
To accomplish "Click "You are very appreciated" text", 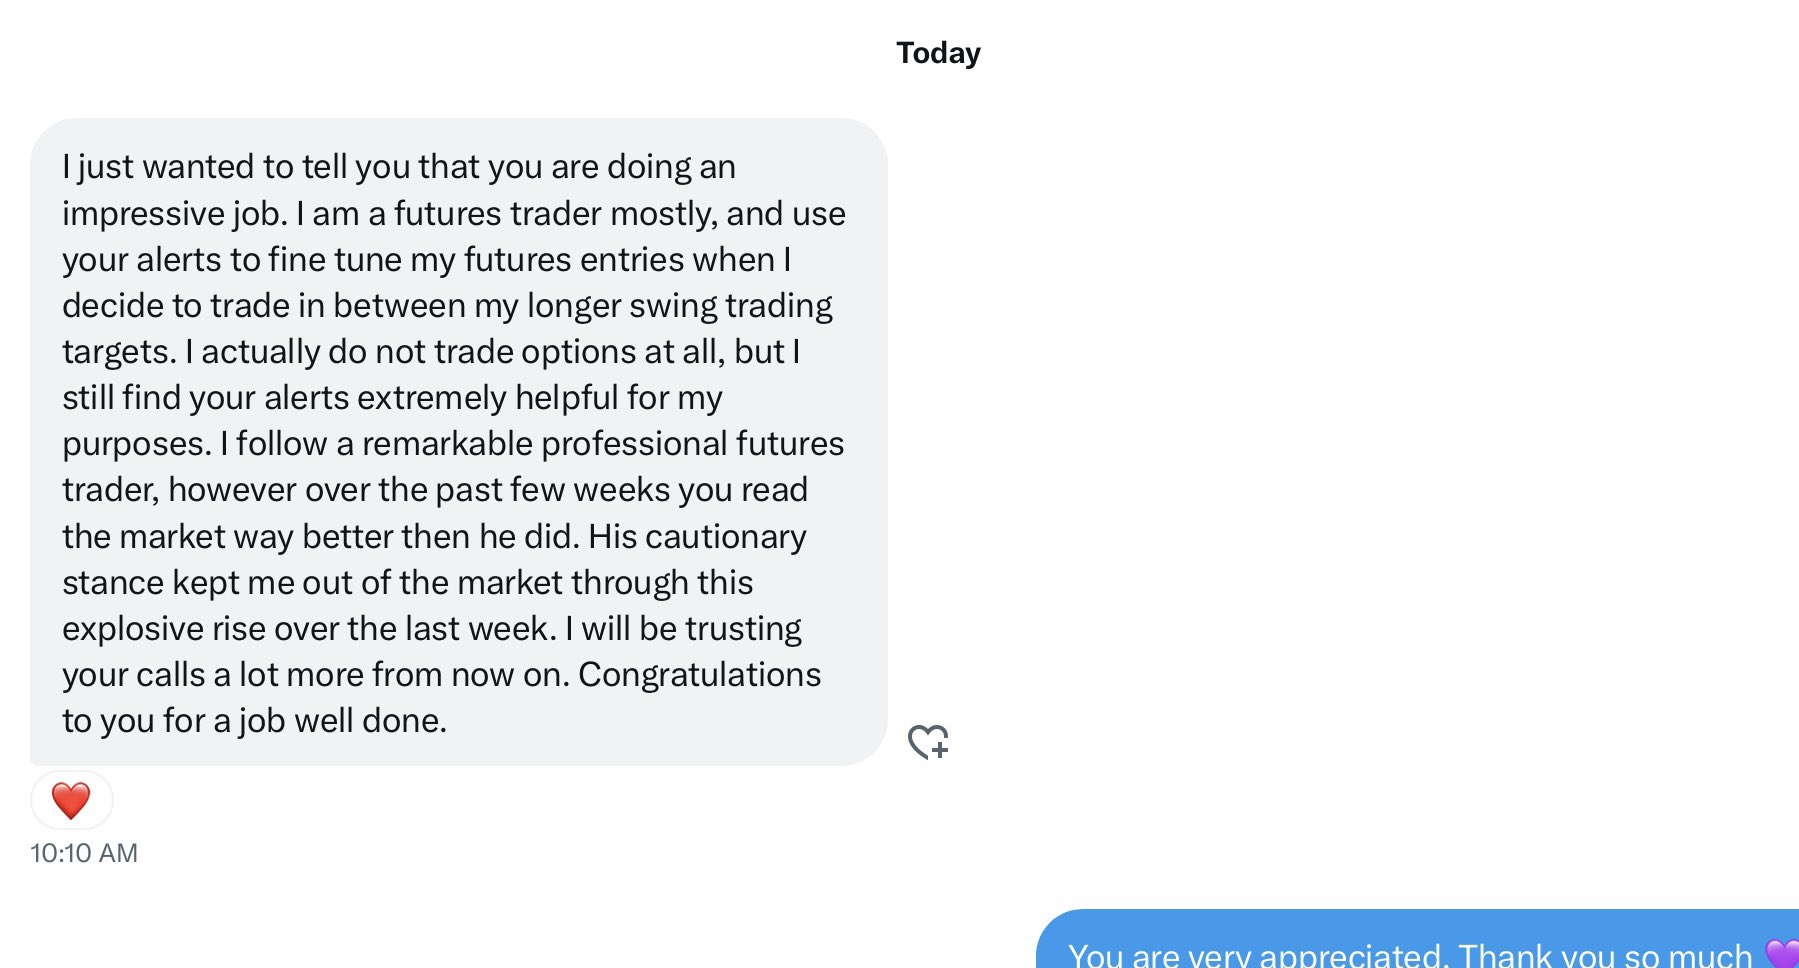I will [1256, 956].
